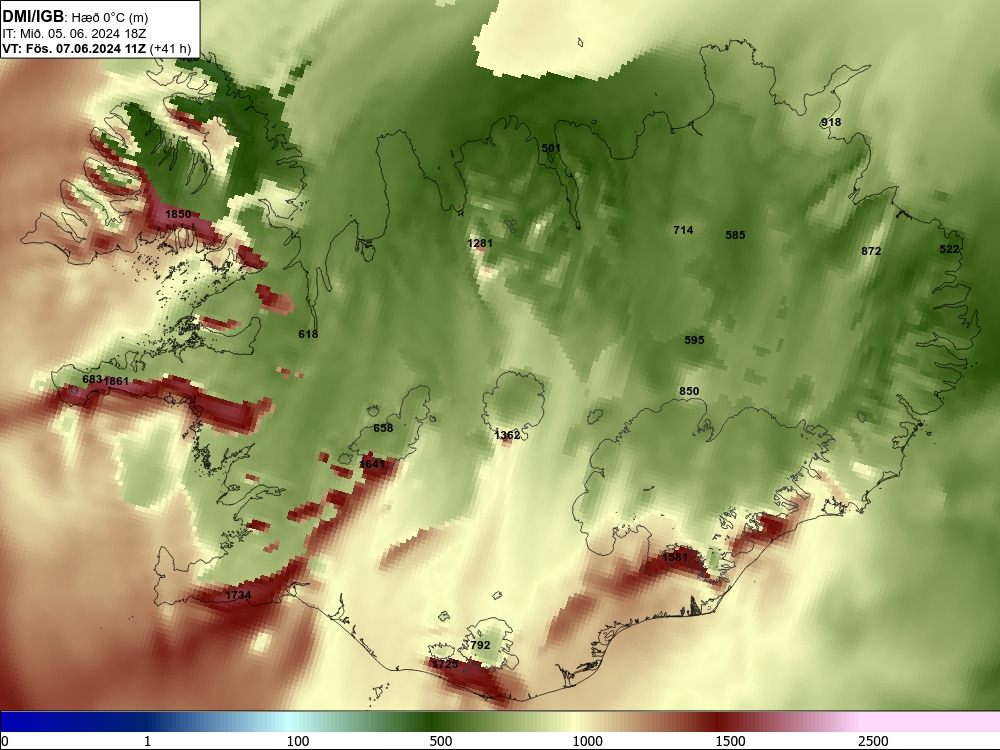Click the 595 height label
This screenshot has width=1000, height=750.
695,340
